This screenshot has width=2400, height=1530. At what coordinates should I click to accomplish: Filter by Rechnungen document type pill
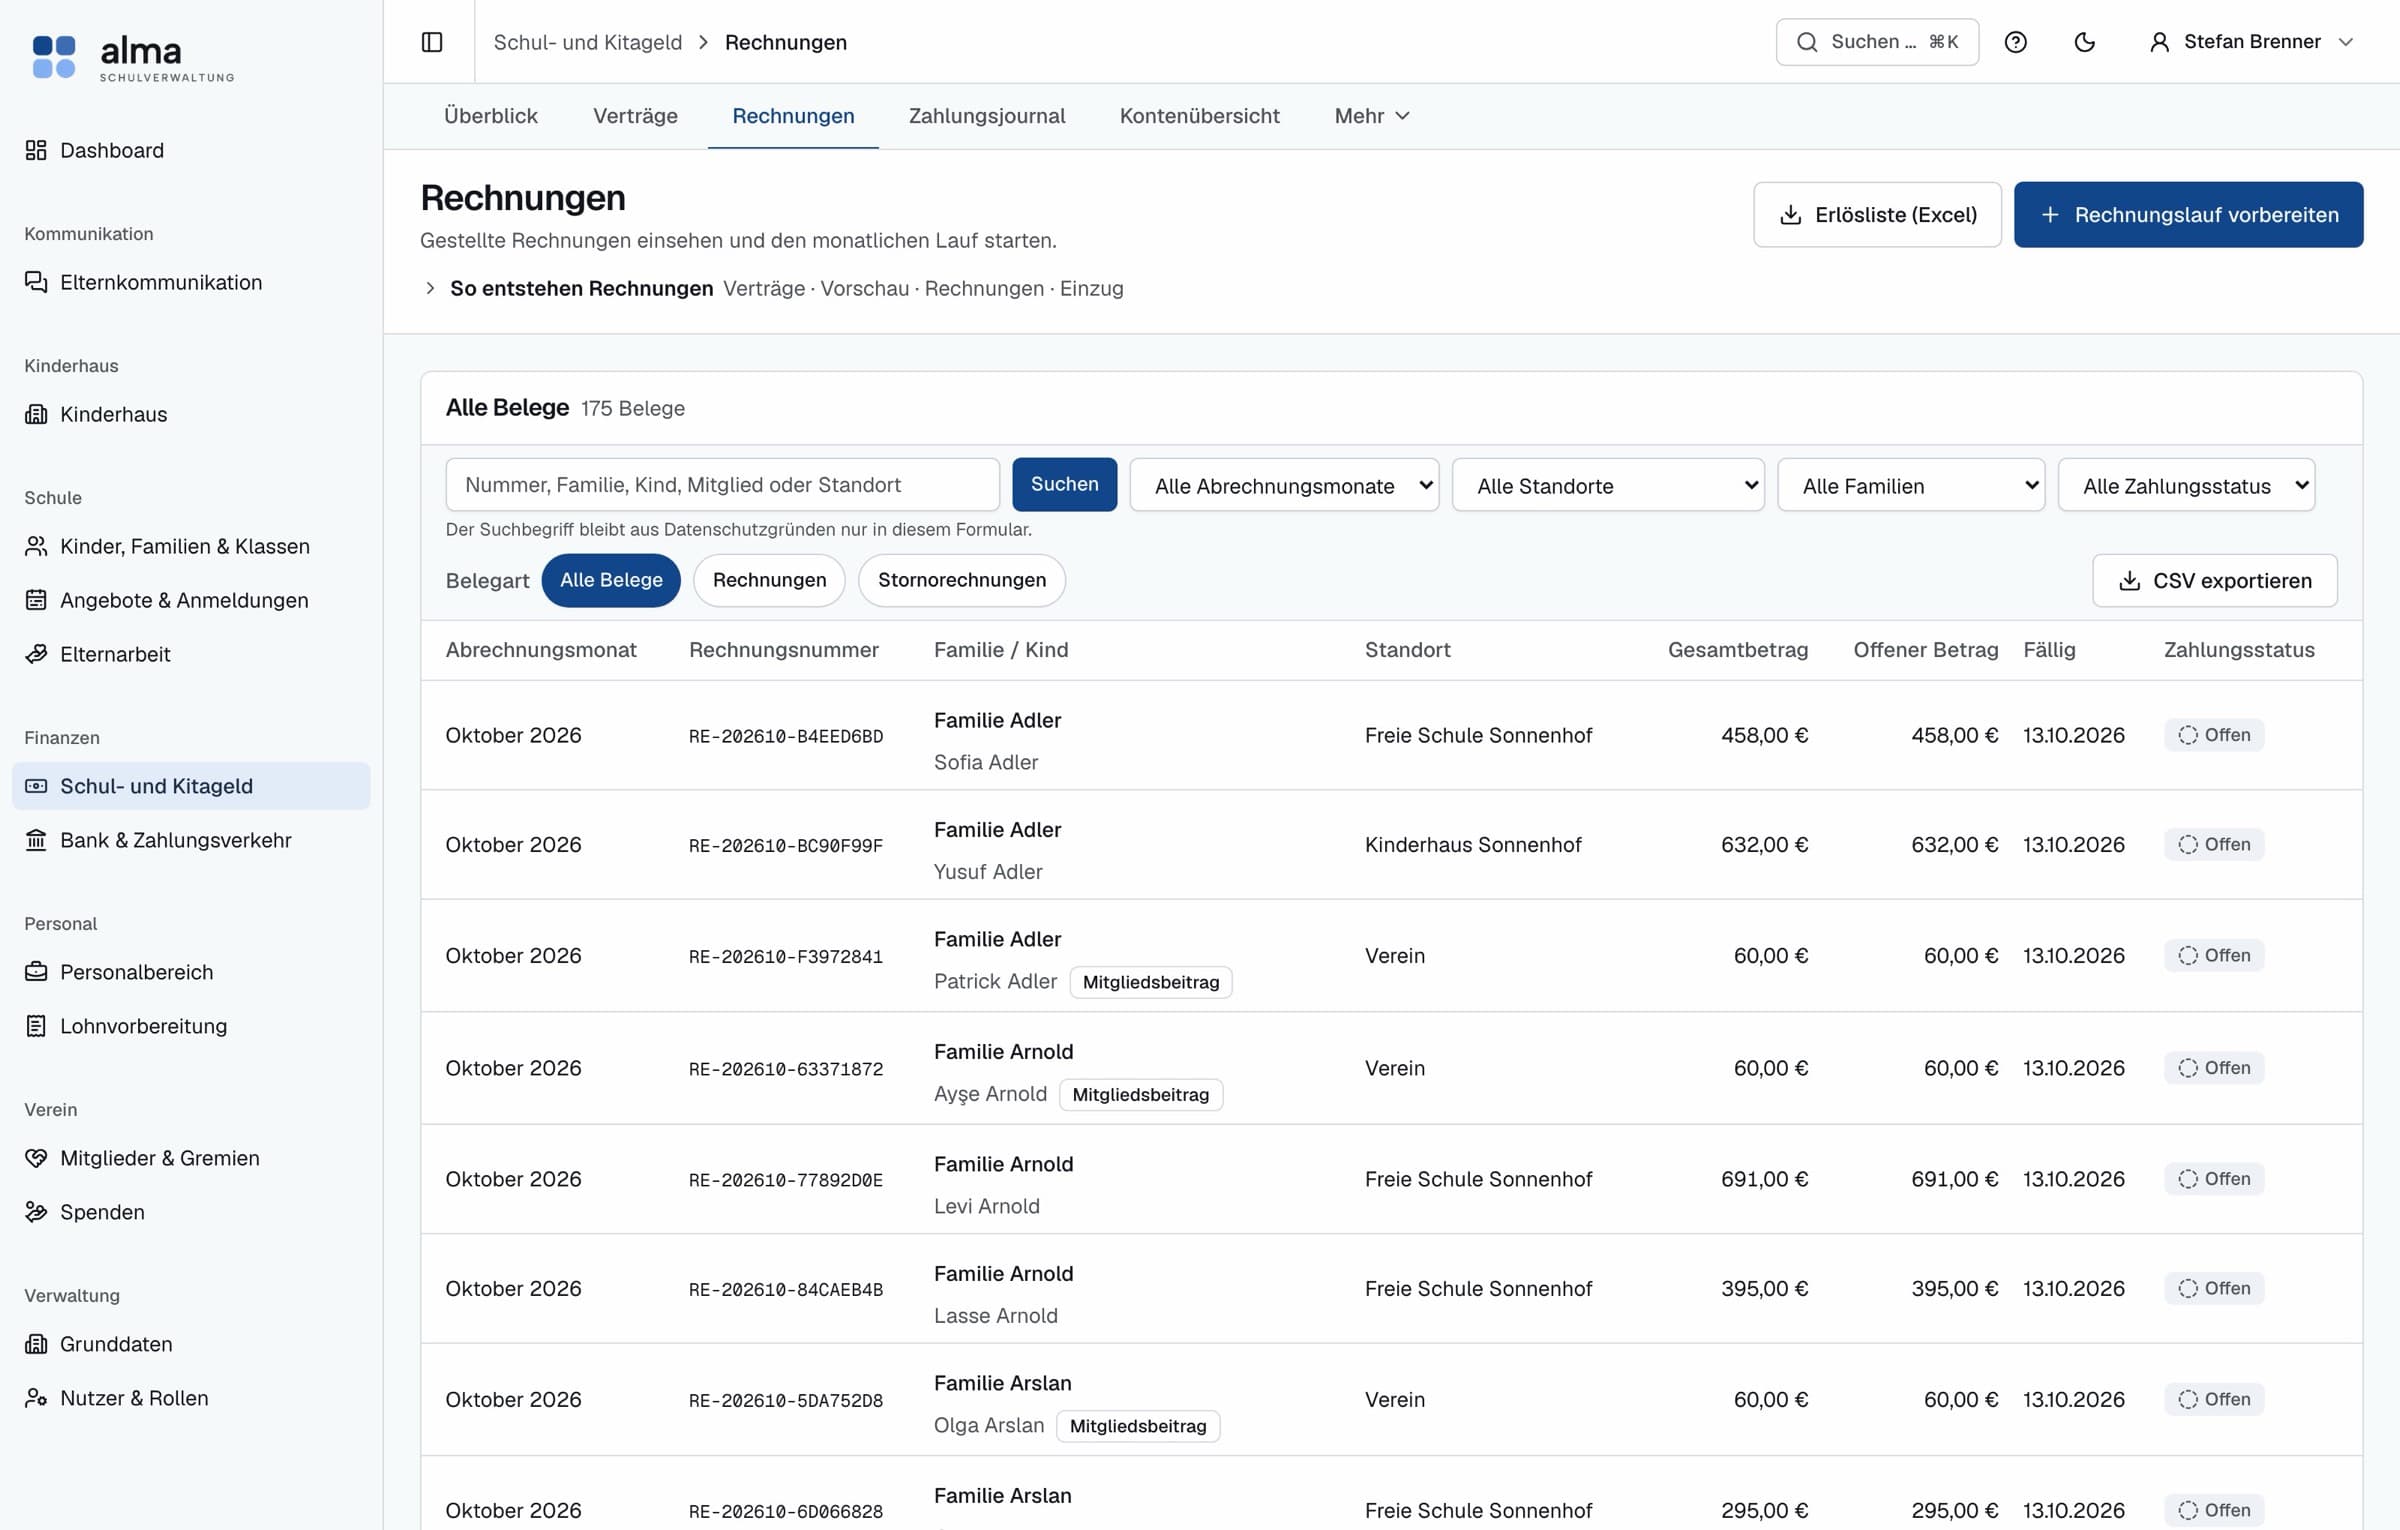(x=769, y=580)
